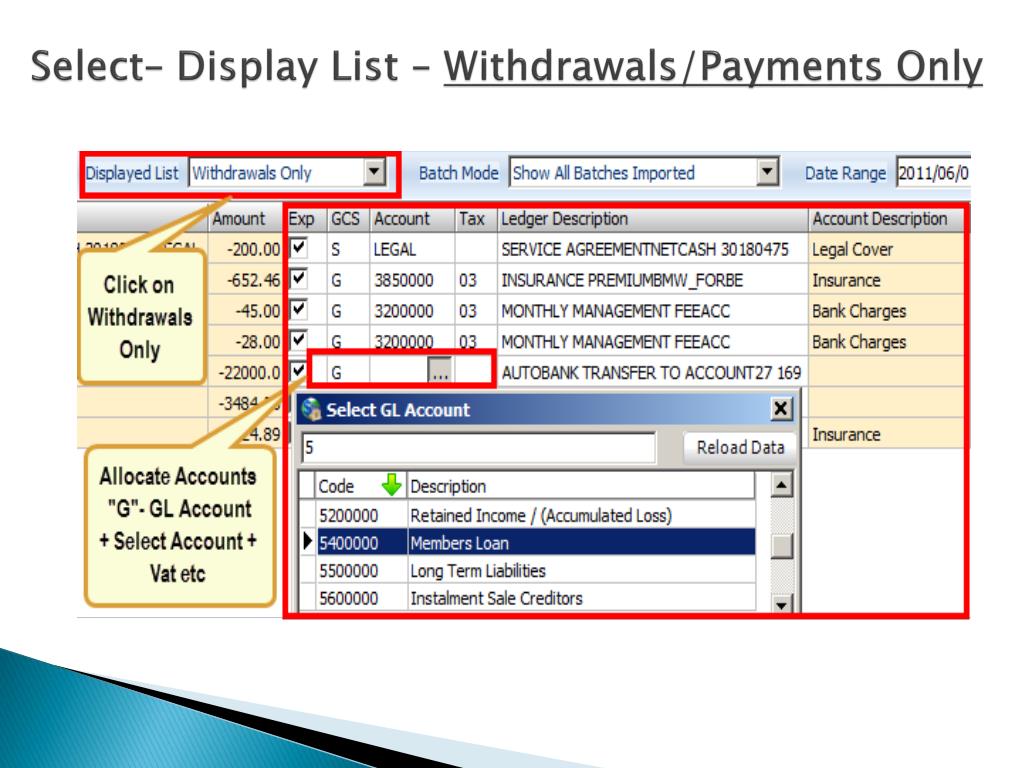
Task: Click the scroll down arrow in GL list
Action: (781, 603)
